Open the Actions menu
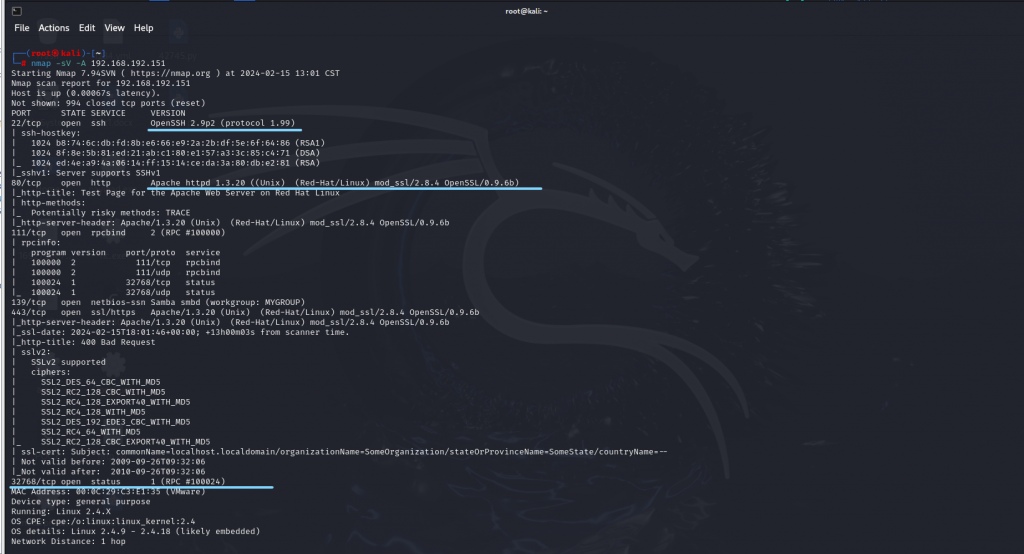Viewport: 1024px width, 554px height. point(54,28)
